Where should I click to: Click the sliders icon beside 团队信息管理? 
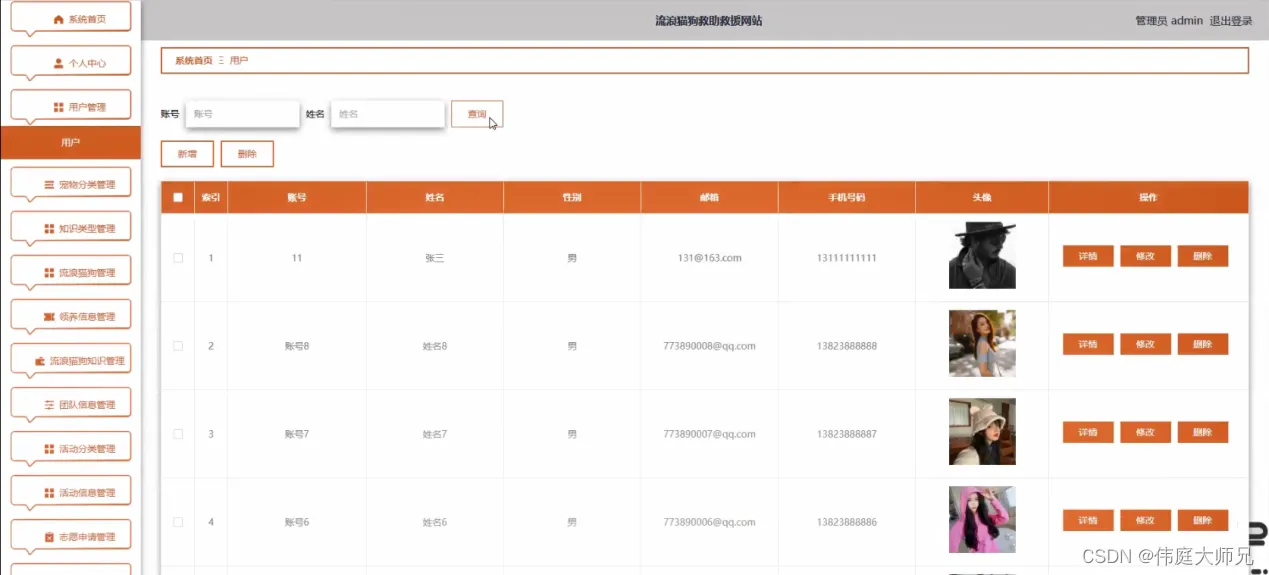click(49, 405)
